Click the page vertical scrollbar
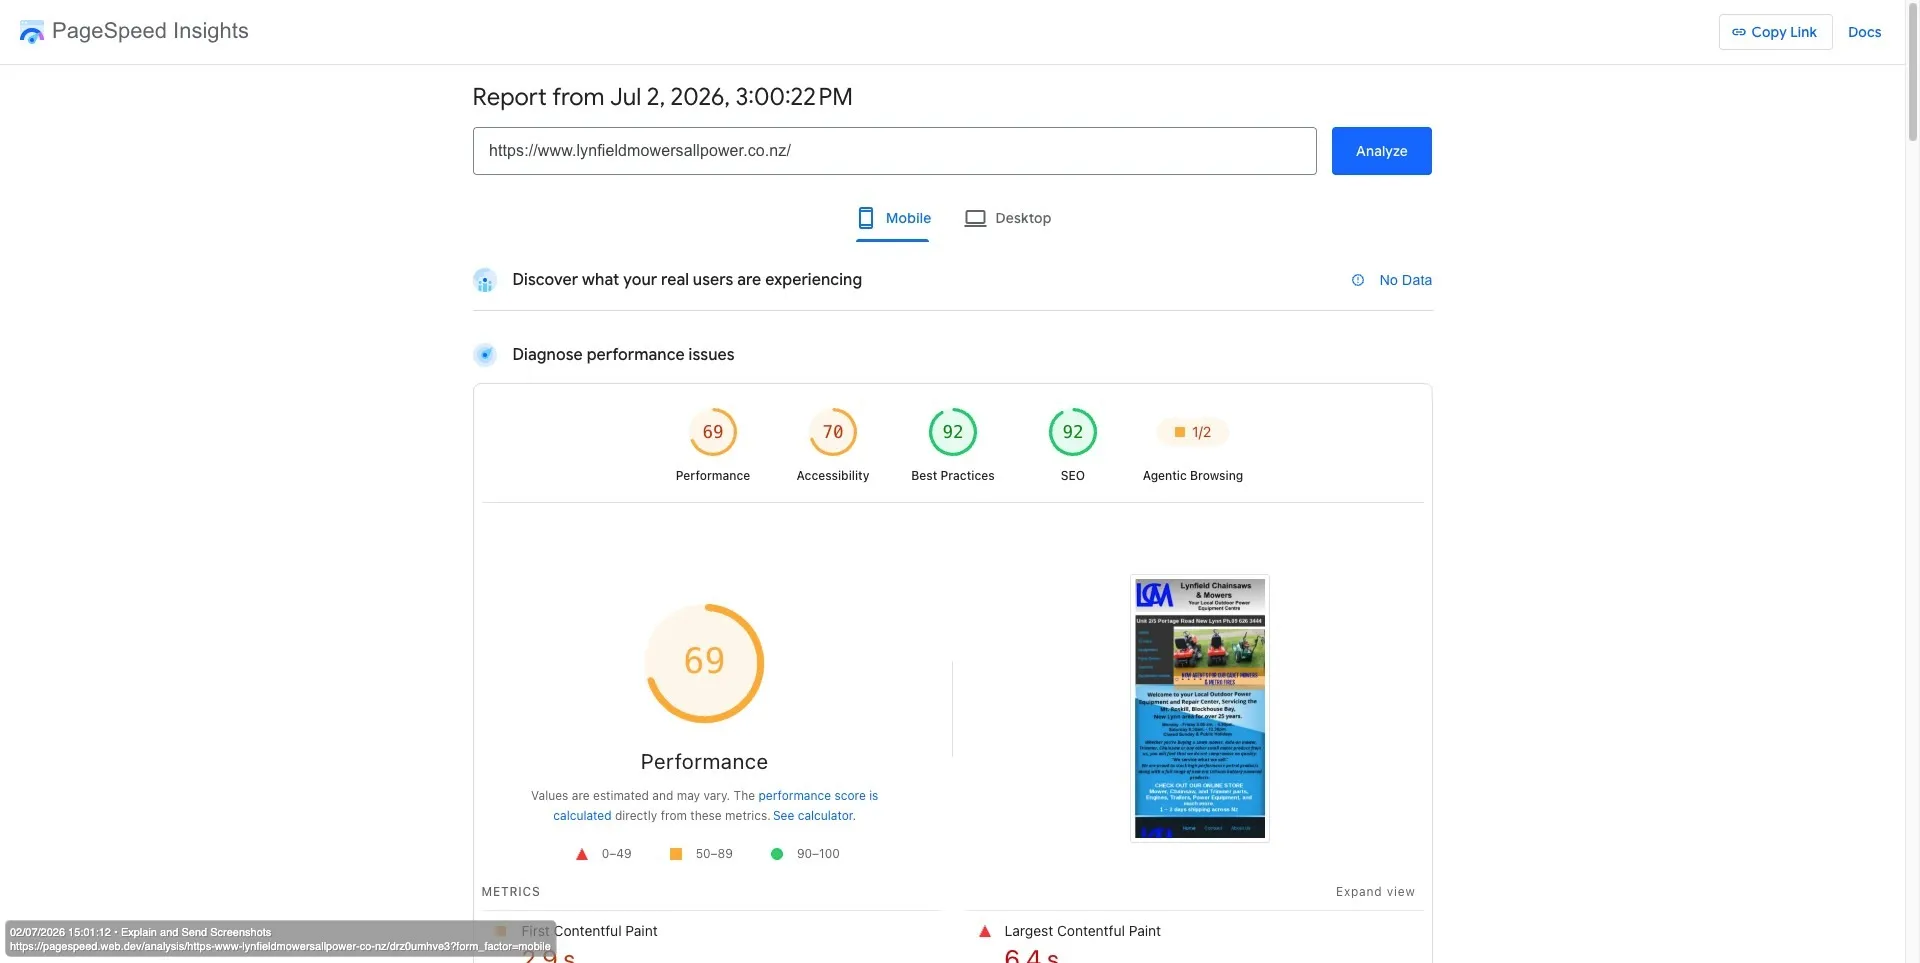1920x963 pixels. (1912, 72)
